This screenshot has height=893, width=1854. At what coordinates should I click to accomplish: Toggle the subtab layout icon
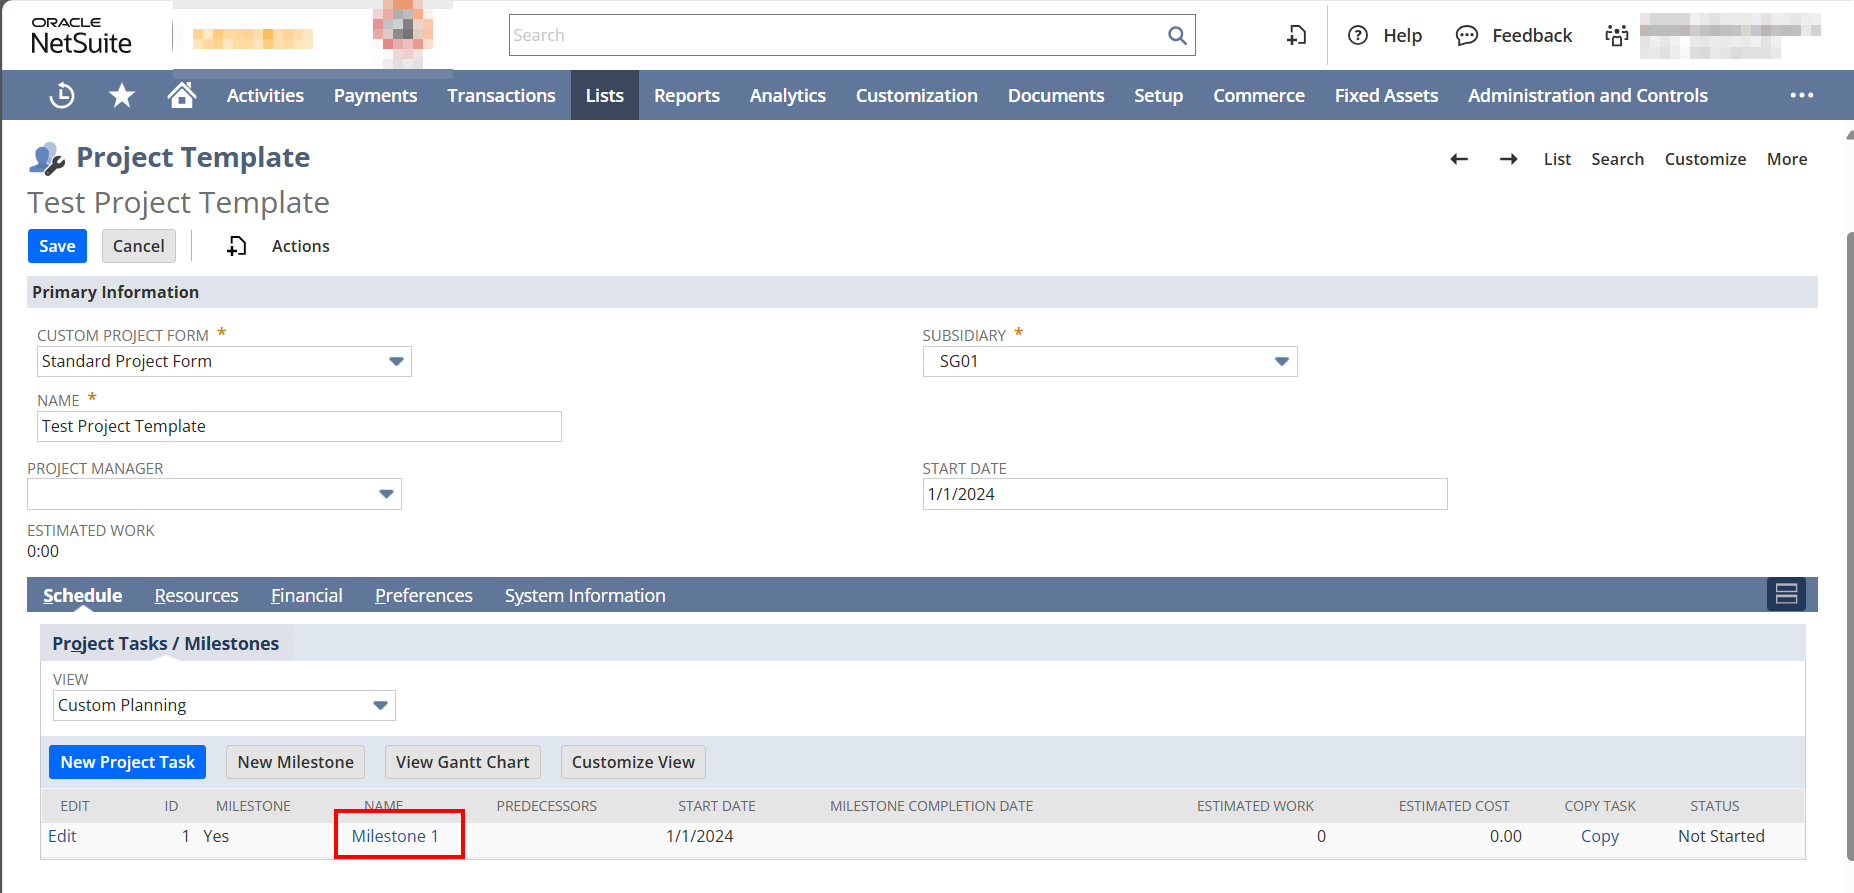pyautogui.click(x=1786, y=595)
